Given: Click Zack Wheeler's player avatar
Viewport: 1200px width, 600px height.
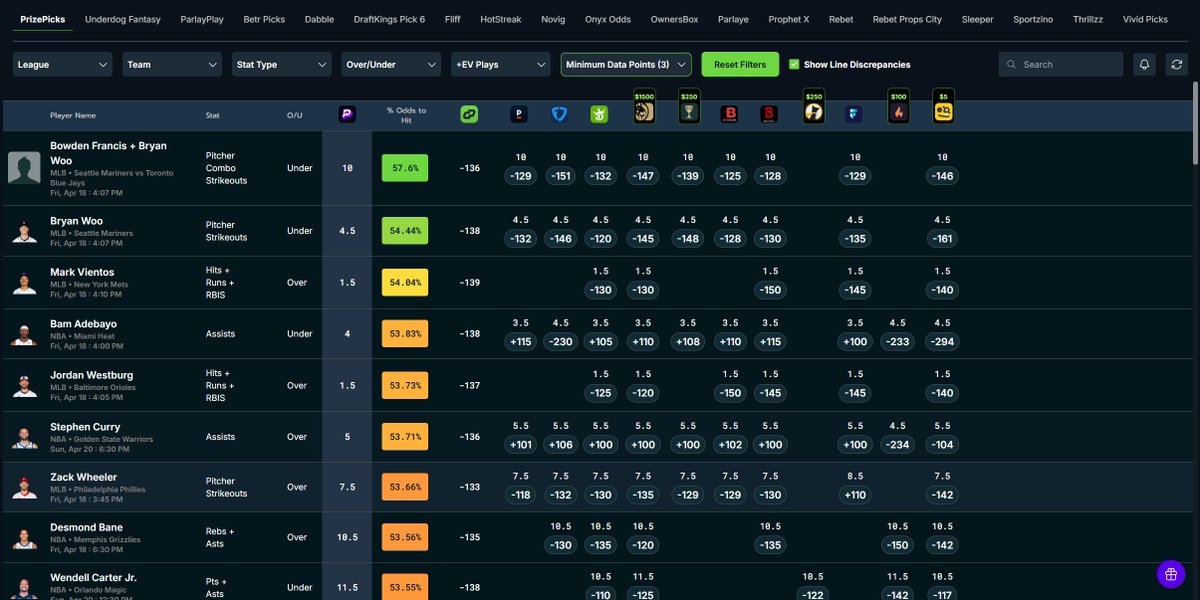Looking at the screenshot, I should point(24,488).
